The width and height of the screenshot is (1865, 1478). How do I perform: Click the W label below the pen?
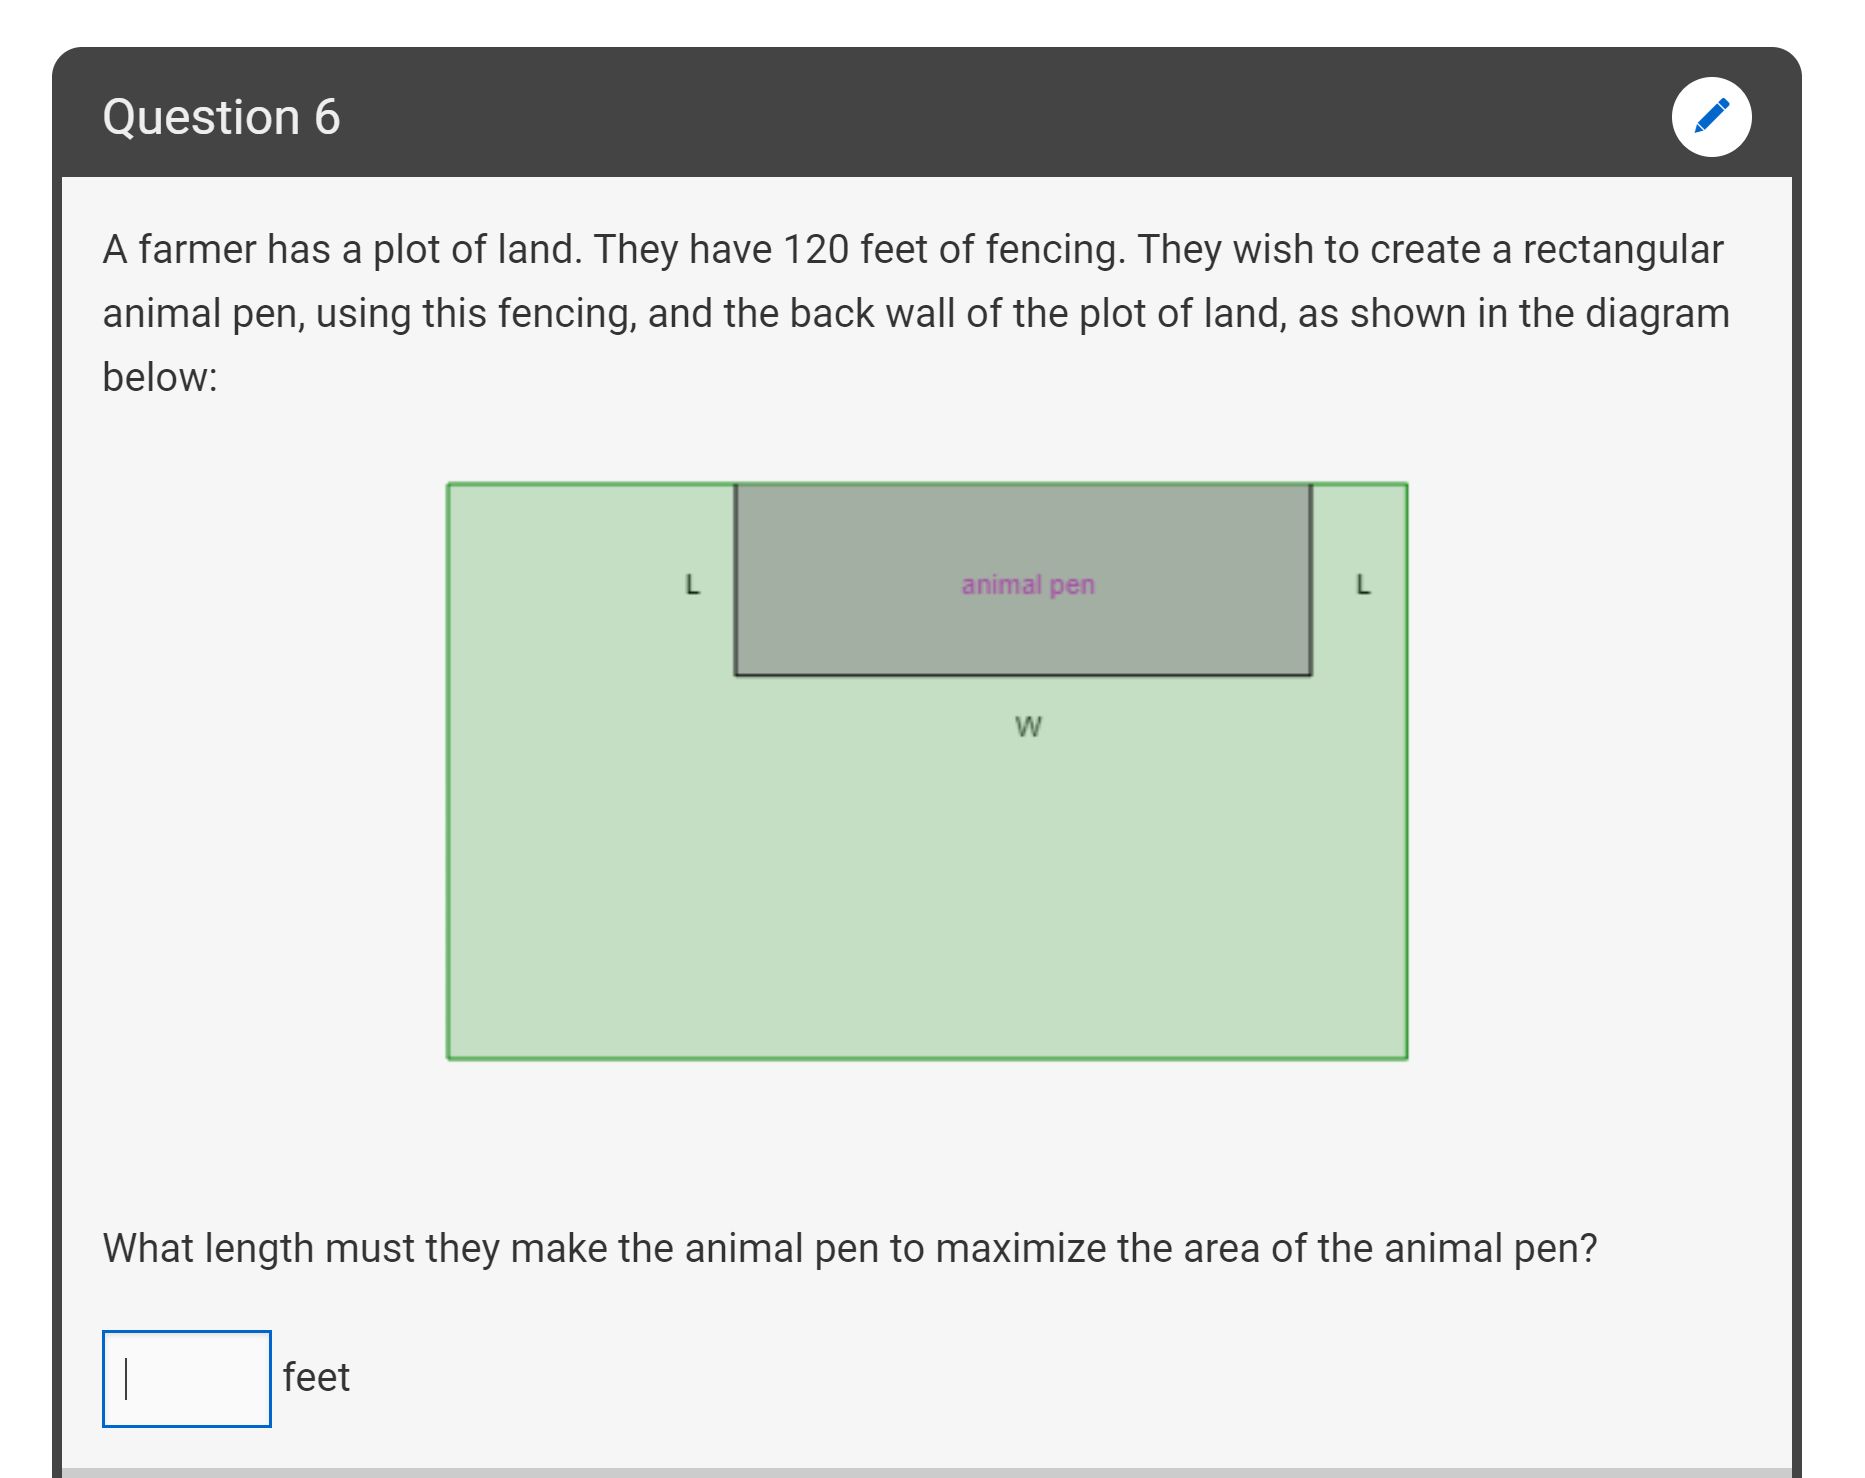(1028, 726)
